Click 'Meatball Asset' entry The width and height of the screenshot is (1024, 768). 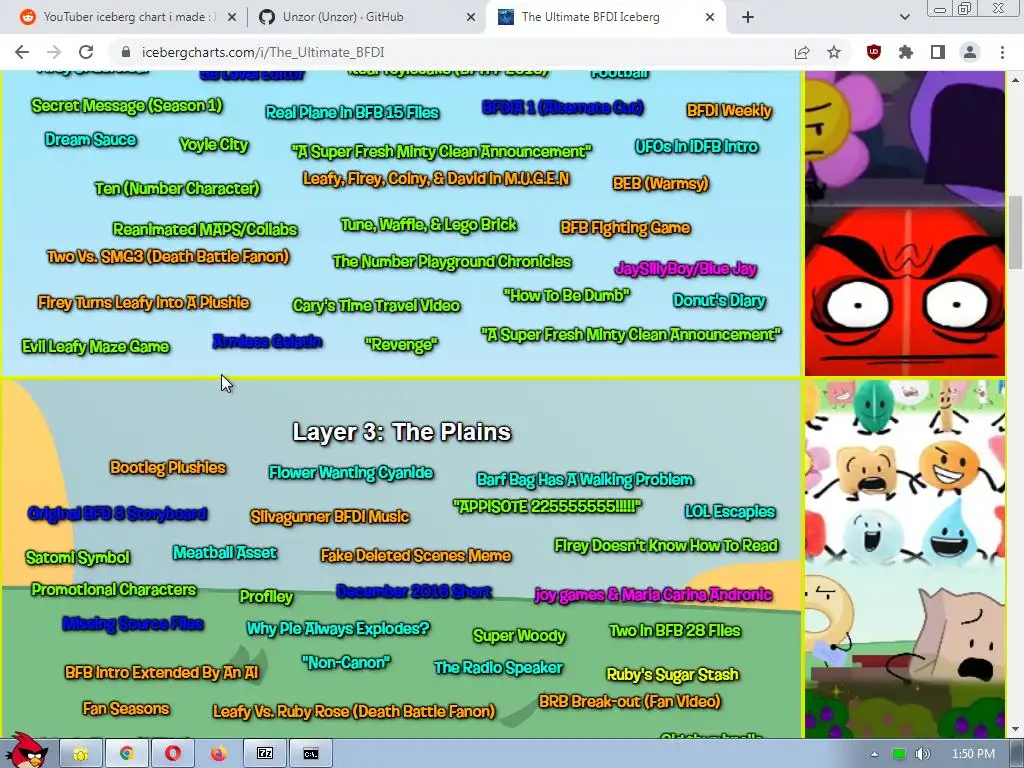tap(225, 552)
